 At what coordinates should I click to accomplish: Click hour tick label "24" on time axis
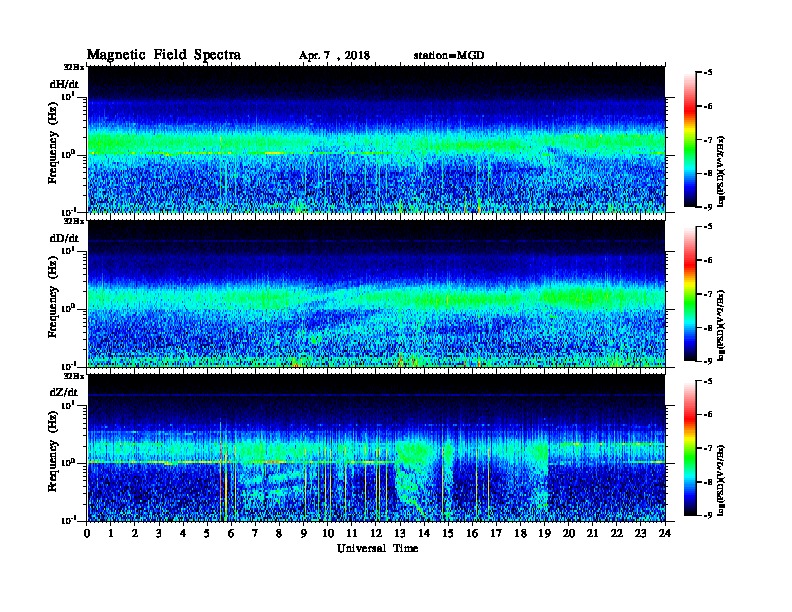665,533
